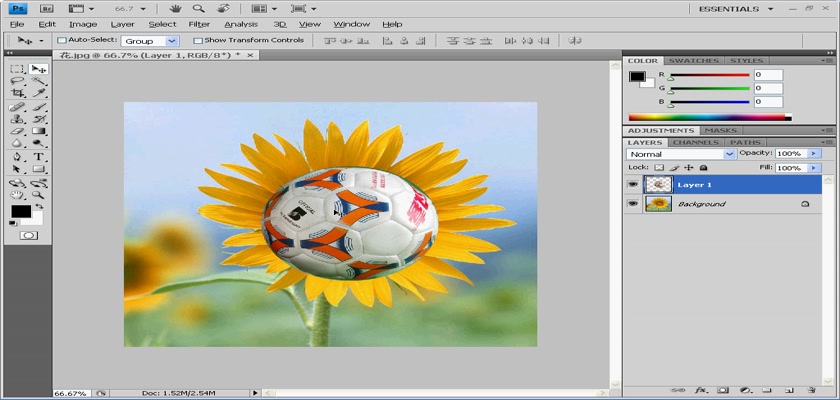The image size is (840, 400).
Task: Open the Analysis menu
Action: [241, 24]
